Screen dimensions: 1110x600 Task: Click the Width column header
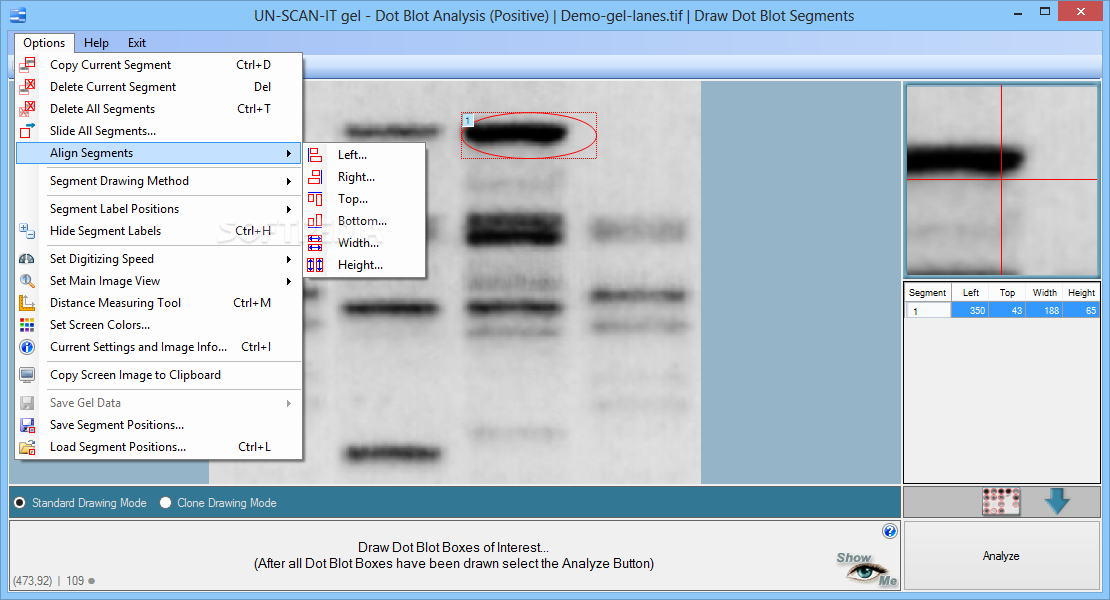(1044, 292)
